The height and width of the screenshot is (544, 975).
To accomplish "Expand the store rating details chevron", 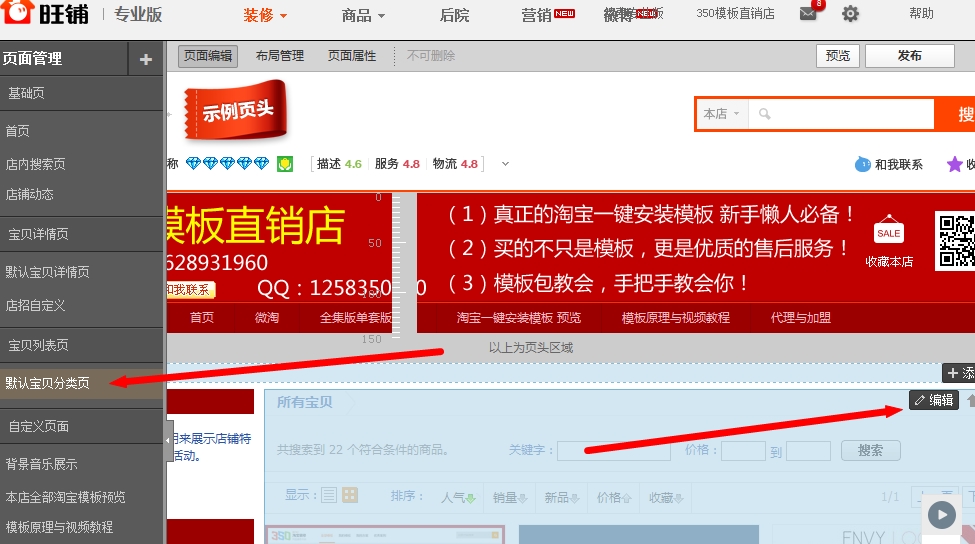I will [506, 164].
